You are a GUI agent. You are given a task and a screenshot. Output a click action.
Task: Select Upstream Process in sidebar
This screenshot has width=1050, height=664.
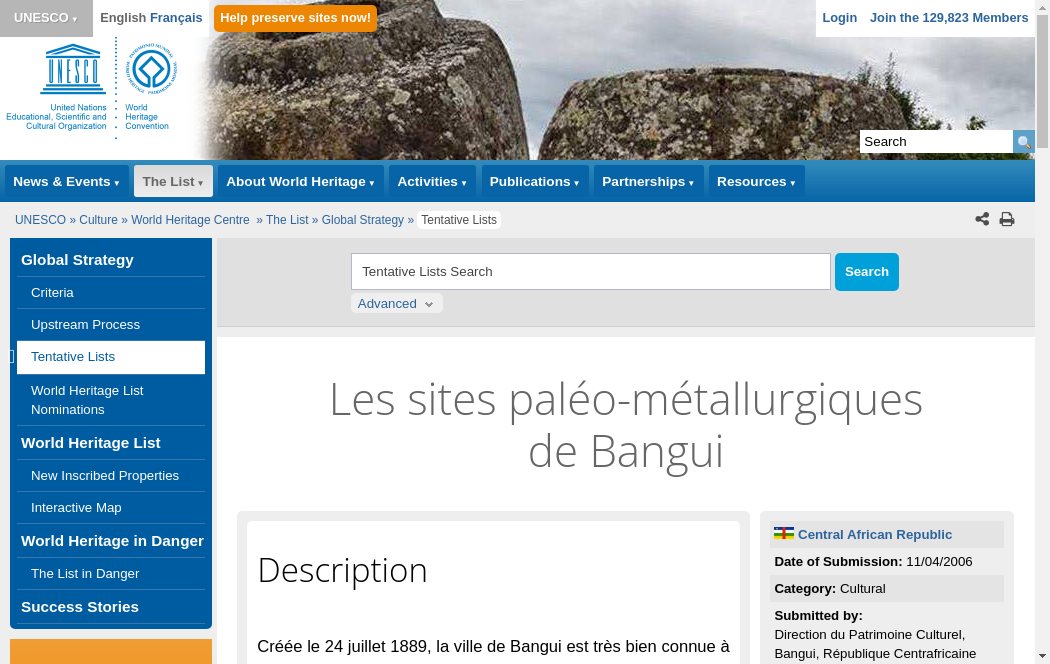85,325
